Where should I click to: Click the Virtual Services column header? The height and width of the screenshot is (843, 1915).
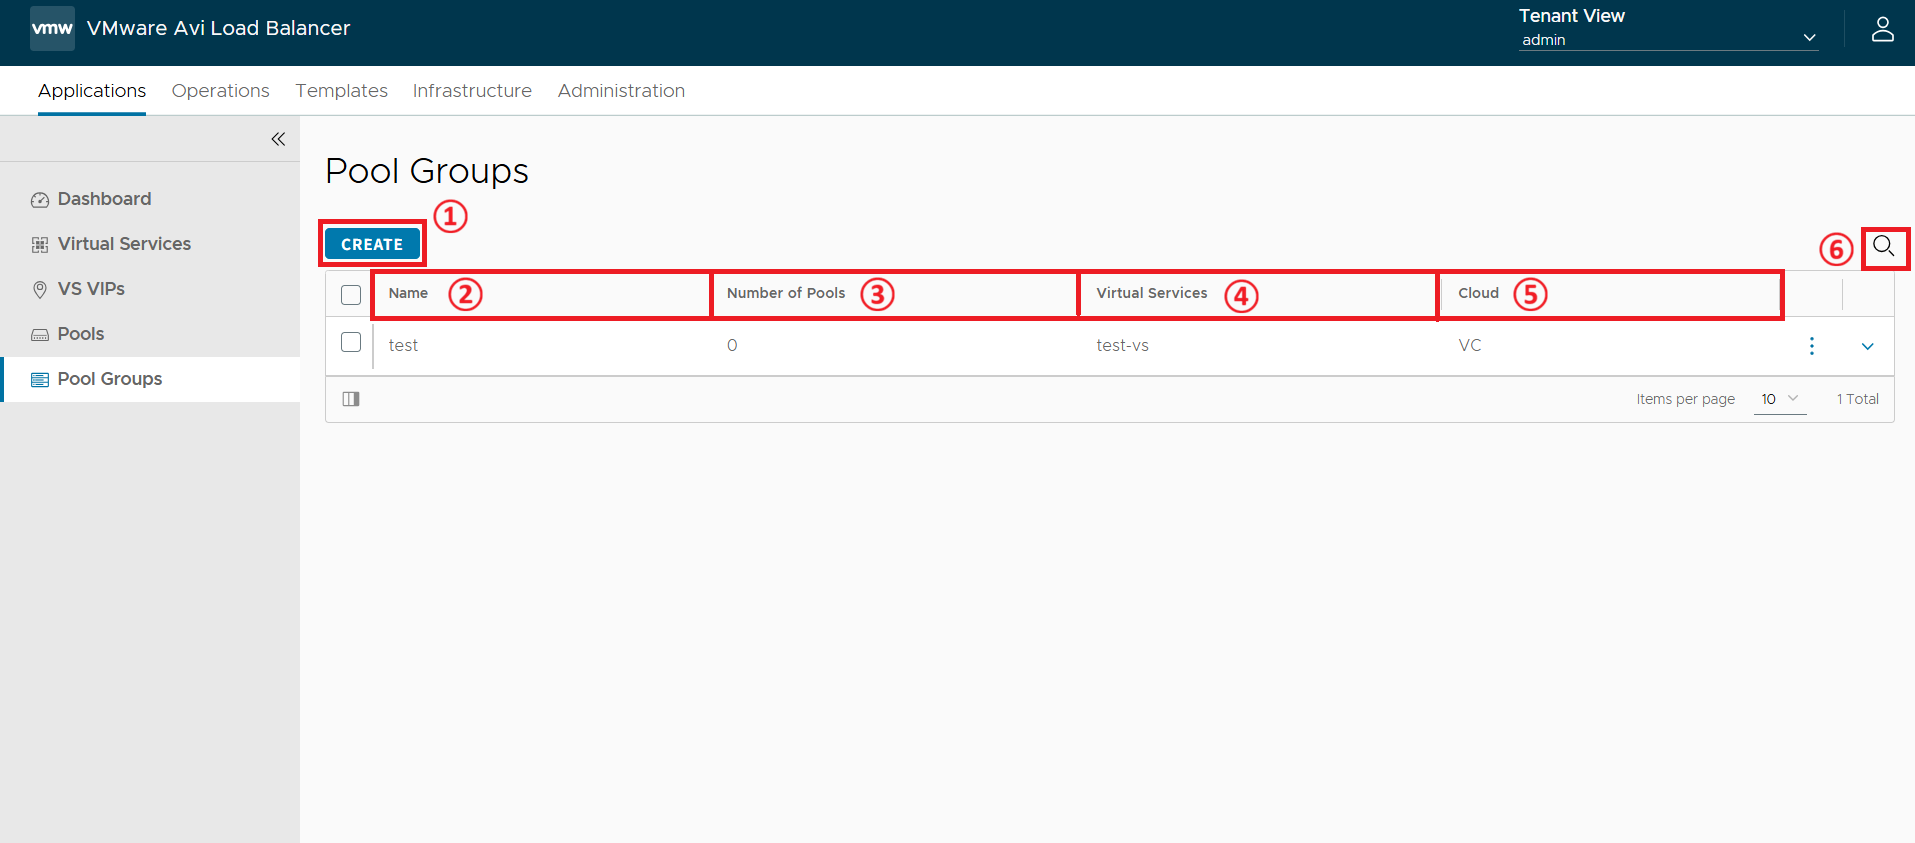click(x=1151, y=293)
